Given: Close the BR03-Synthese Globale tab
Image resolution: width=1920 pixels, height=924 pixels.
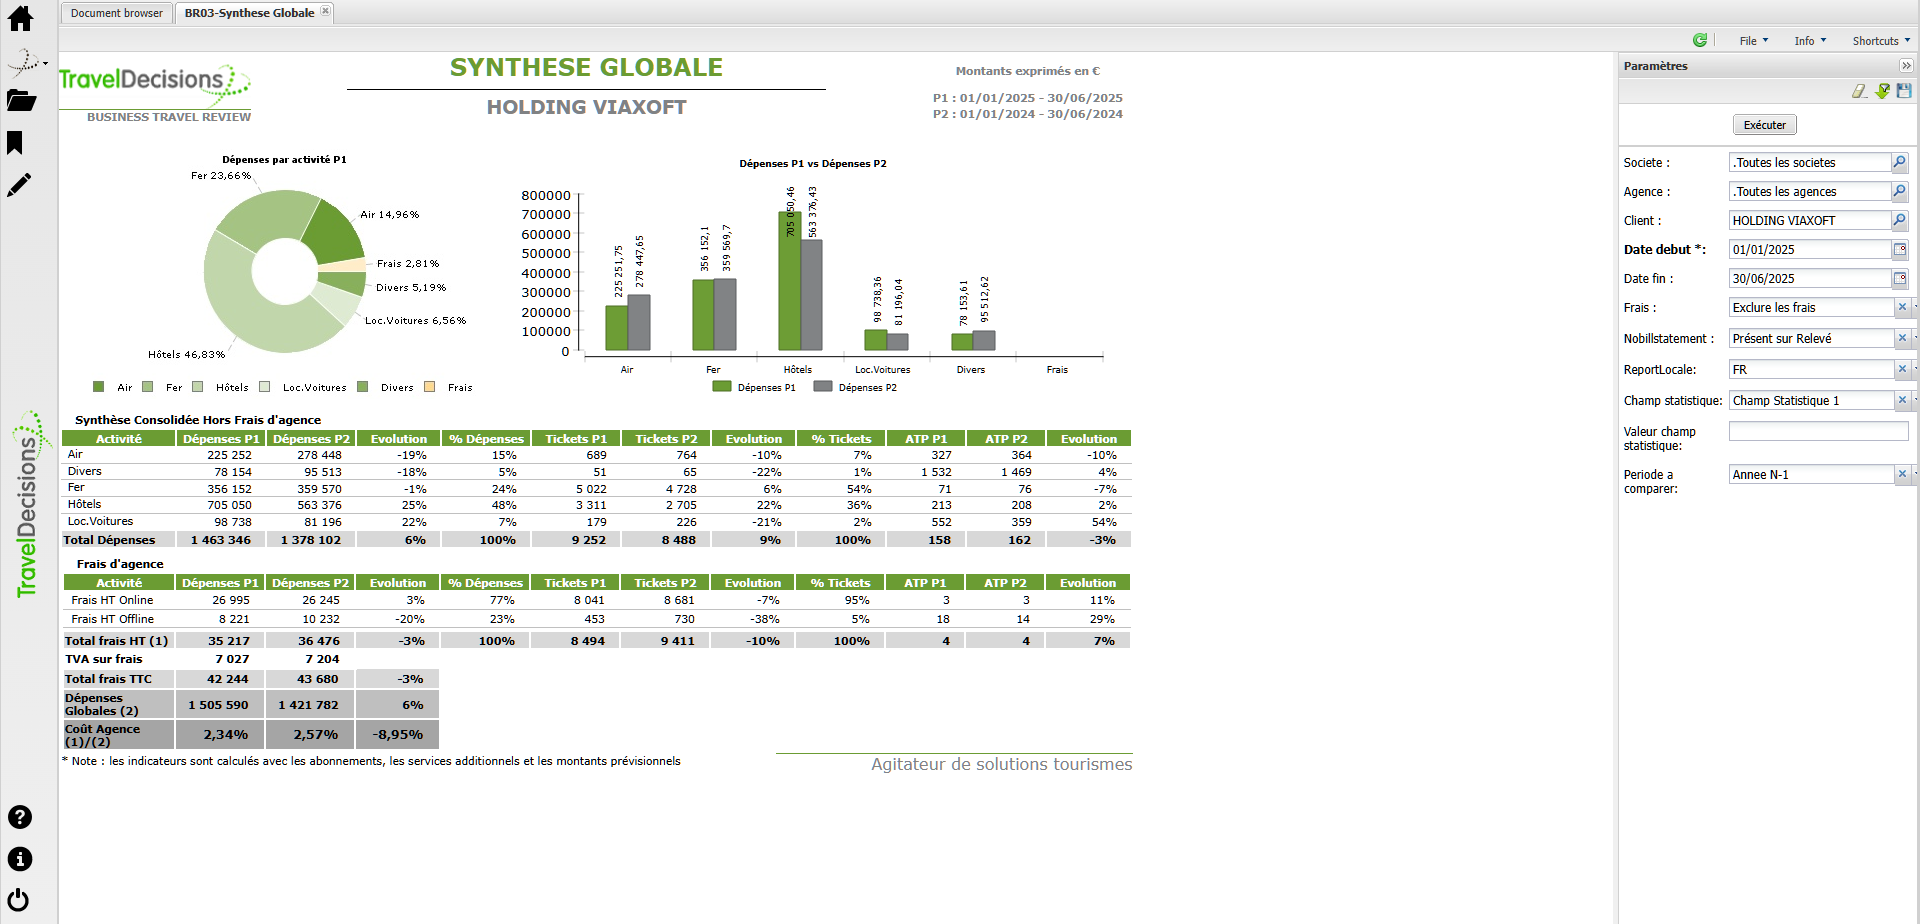Looking at the screenshot, I should pyautogui.click(x=325, y=12).
